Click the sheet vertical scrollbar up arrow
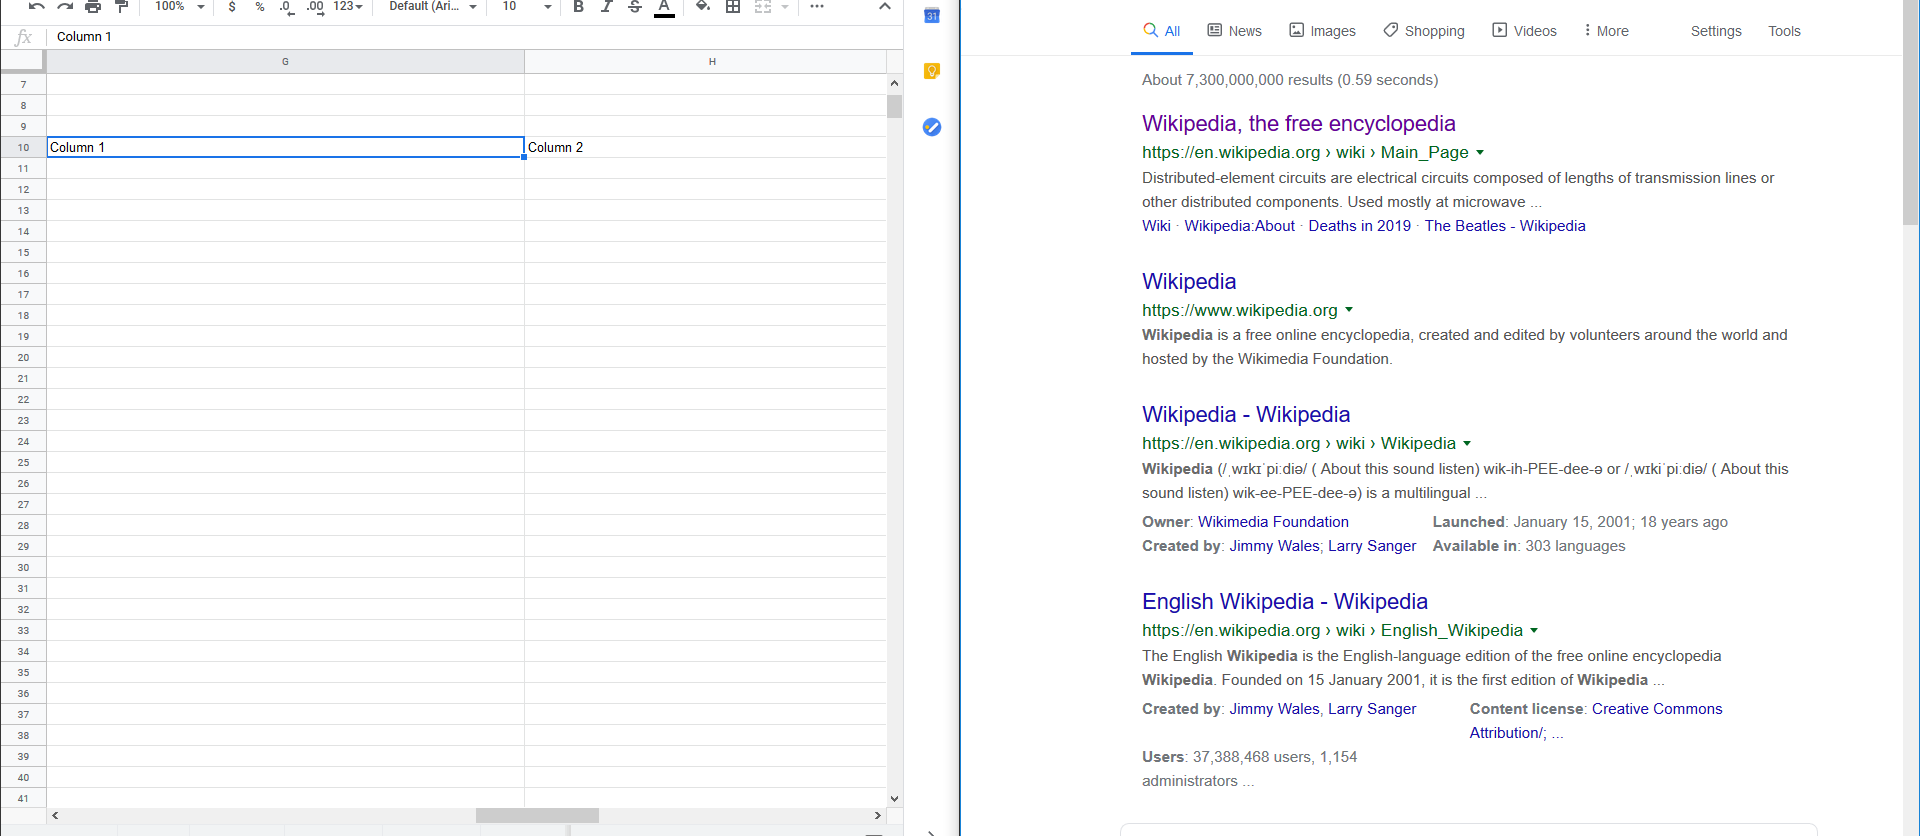Screen dimensions: 1920x836 894,84
